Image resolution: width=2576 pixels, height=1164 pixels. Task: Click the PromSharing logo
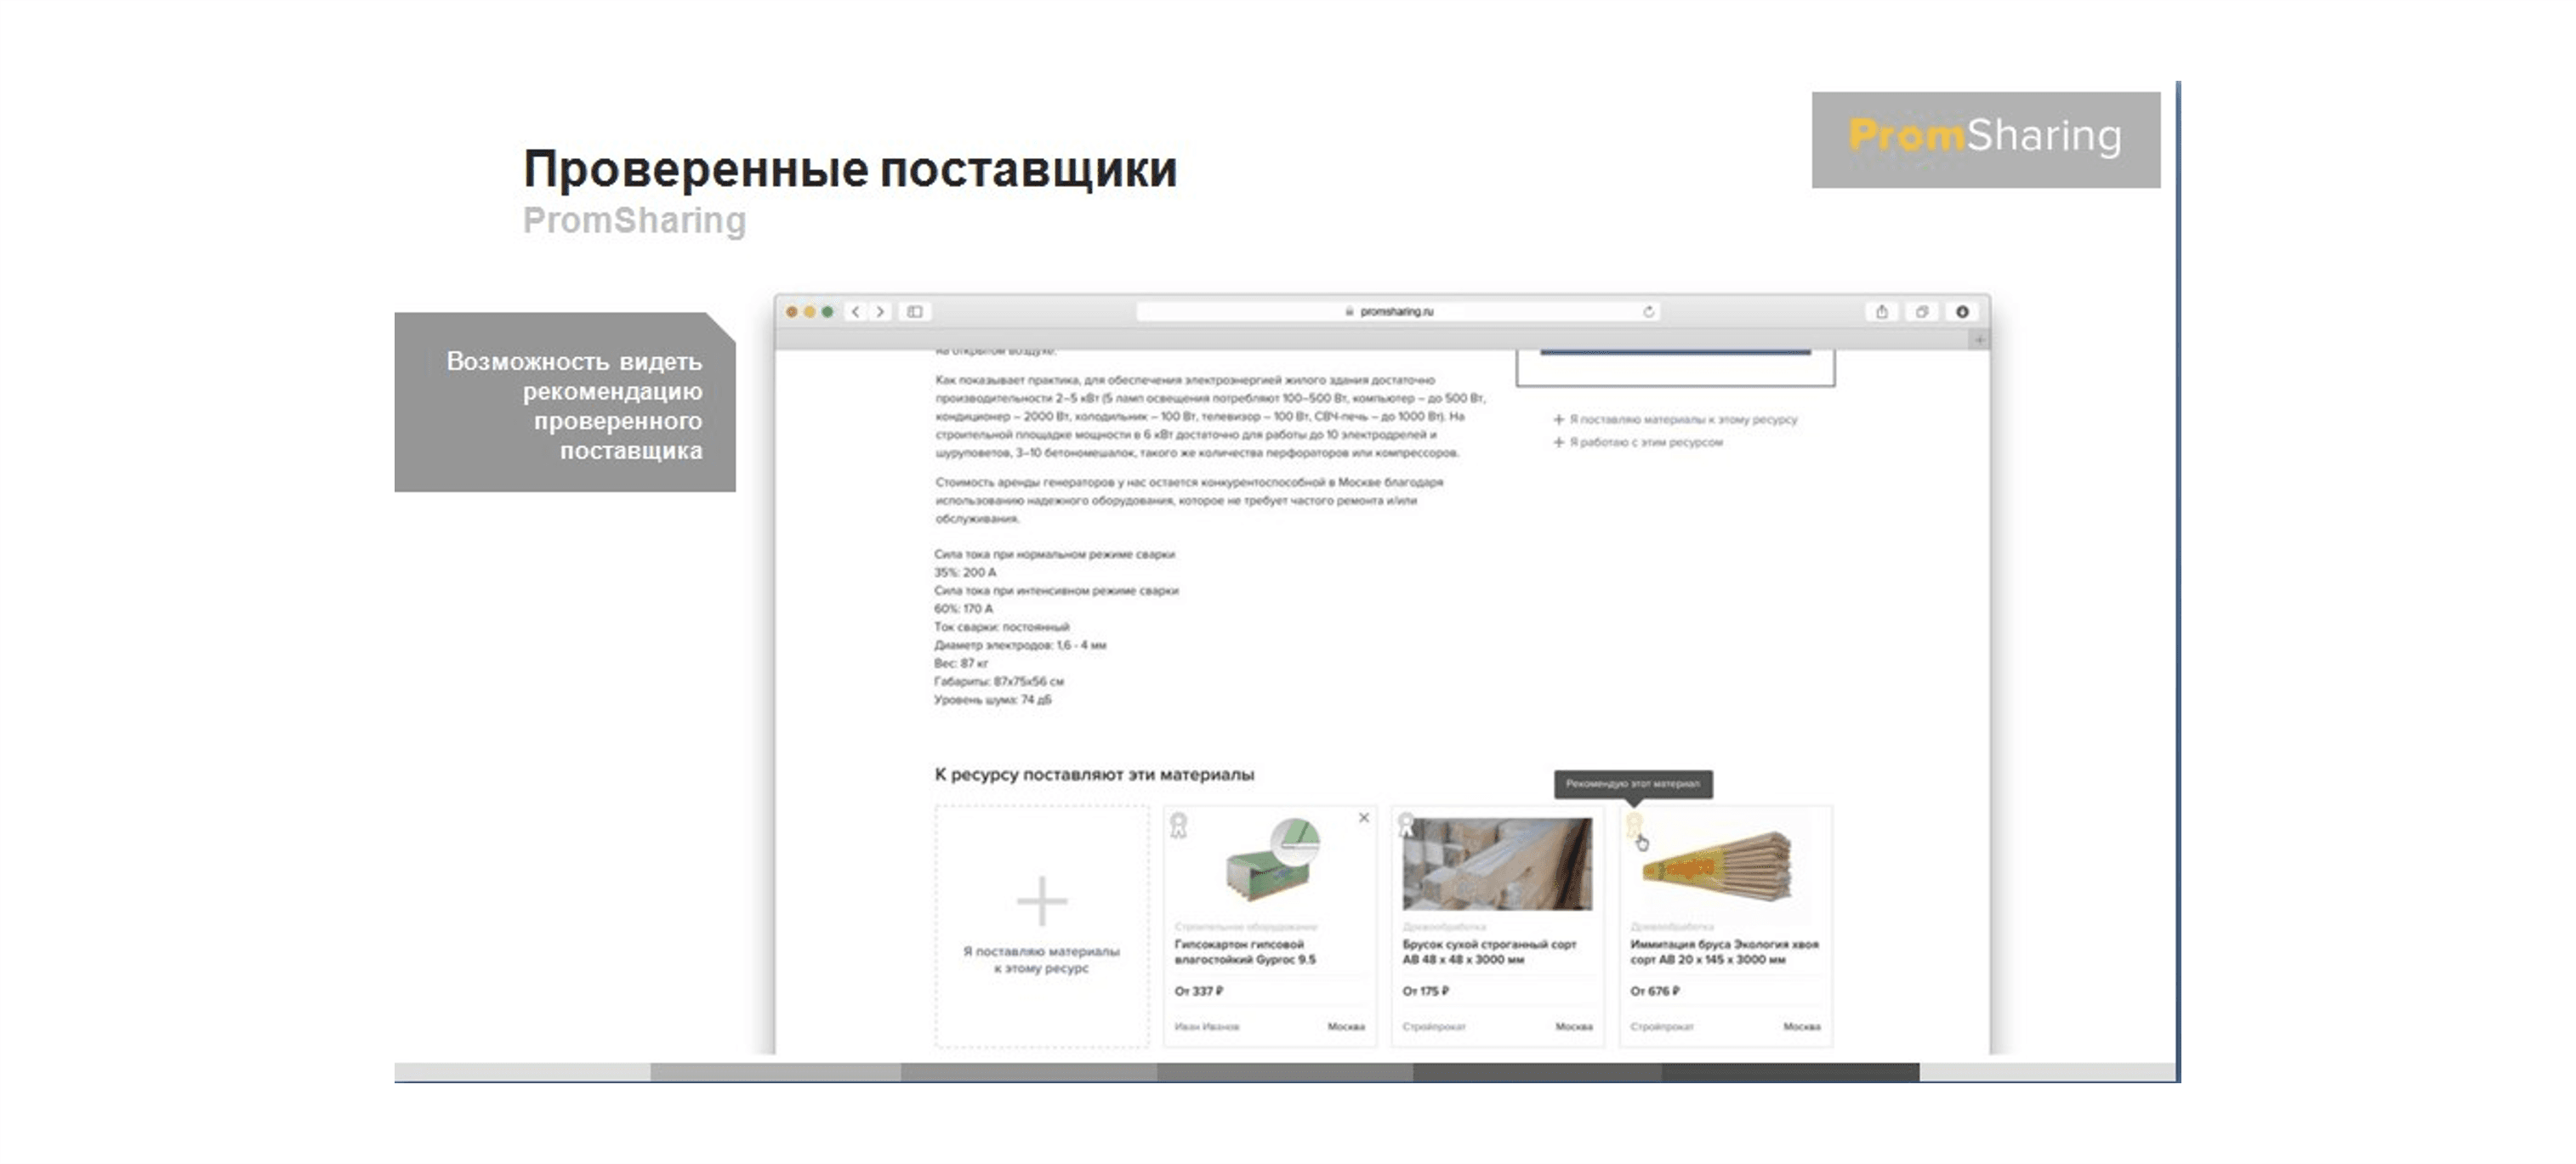pyautogui.click(x=1985, y=139)
